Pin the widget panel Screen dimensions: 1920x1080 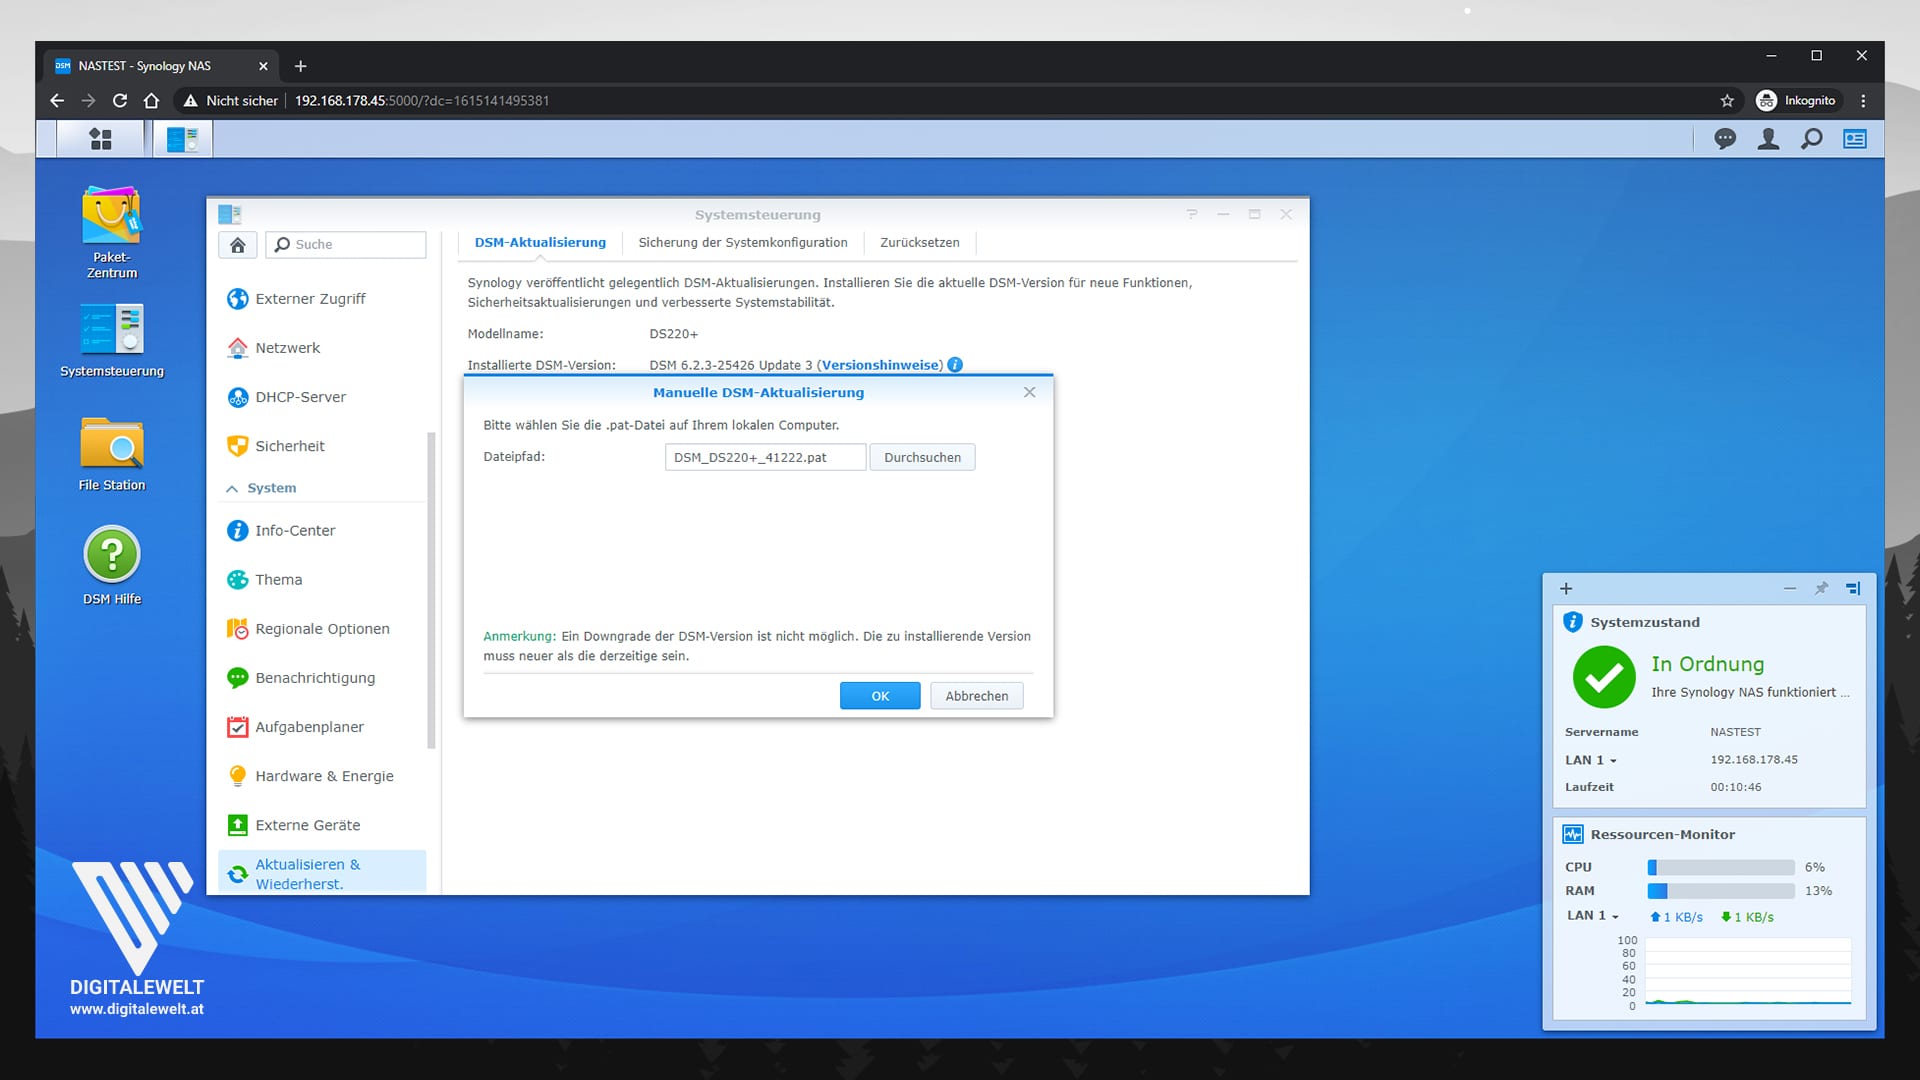click(x=1821, y=589)
